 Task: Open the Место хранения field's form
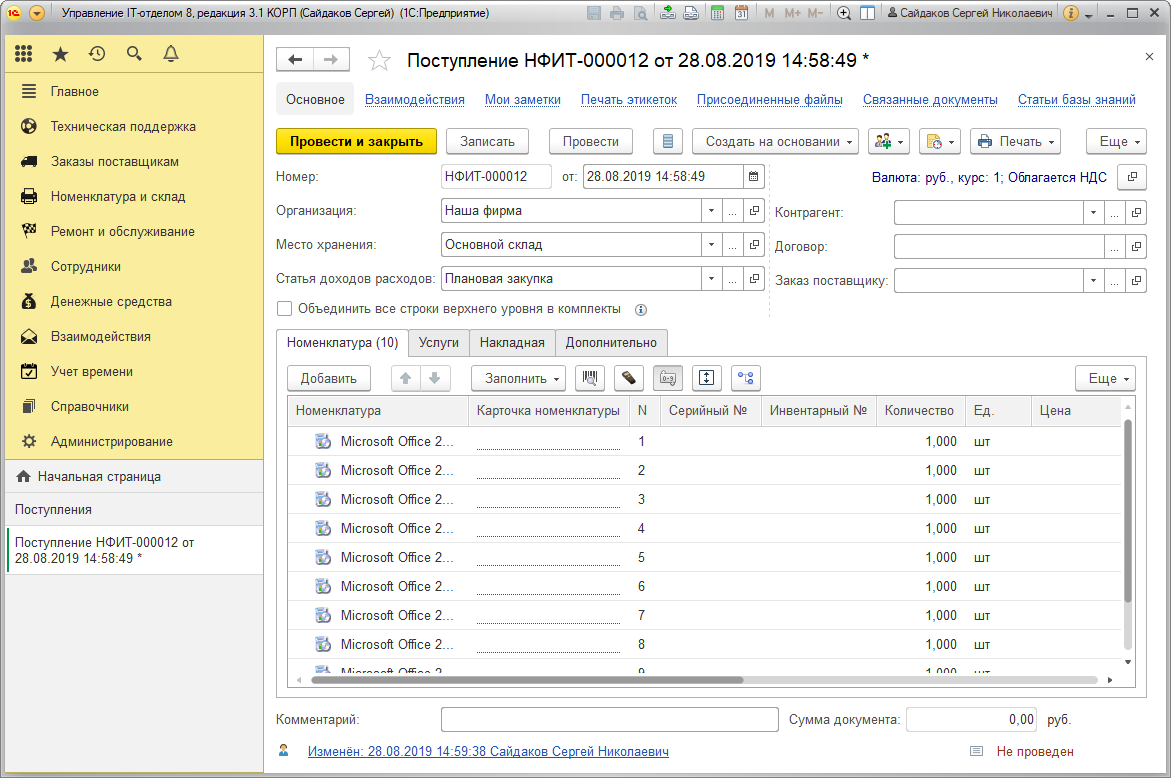(x=754, y=245)
